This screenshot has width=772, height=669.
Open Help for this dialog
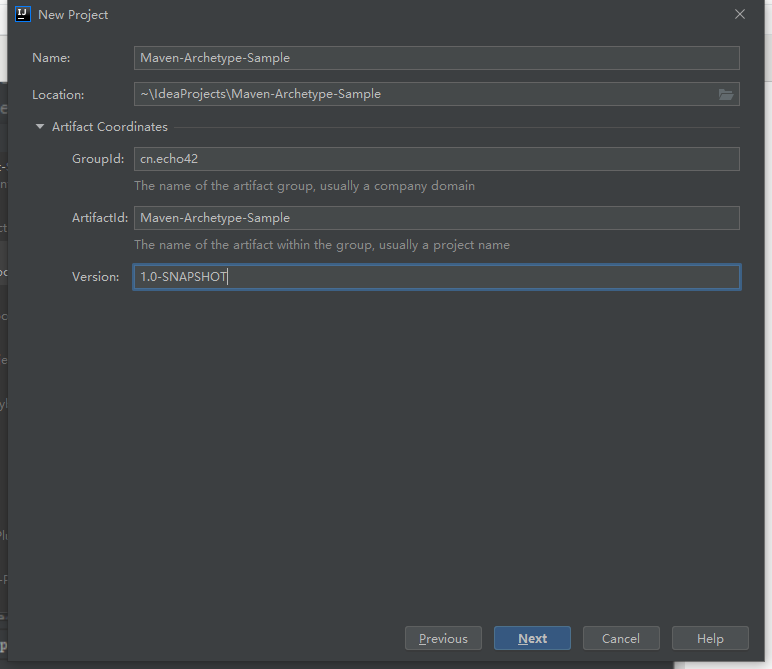coord(710,638)
